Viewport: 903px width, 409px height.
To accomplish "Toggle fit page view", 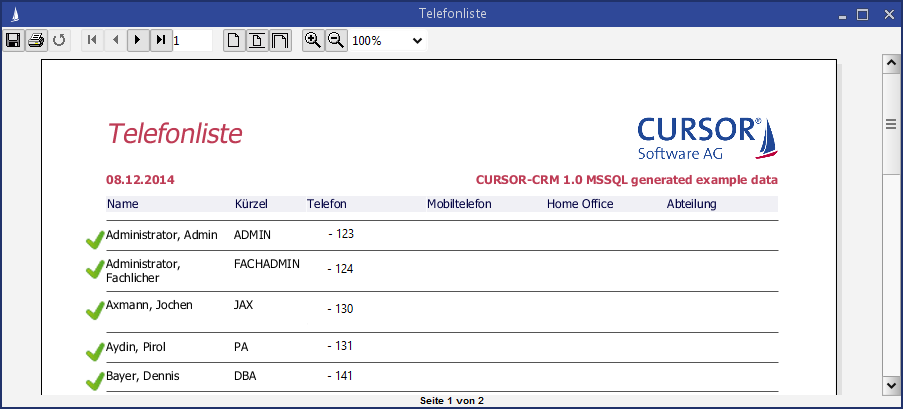I will pos(257,40).
